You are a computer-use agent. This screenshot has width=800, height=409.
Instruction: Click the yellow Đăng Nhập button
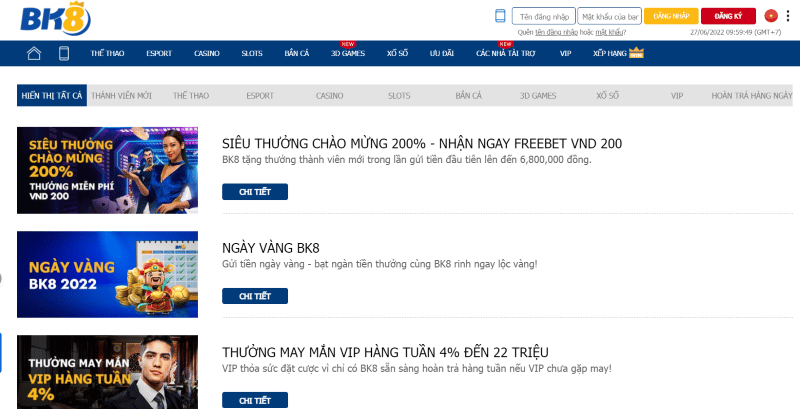click(x=671, y=16)
